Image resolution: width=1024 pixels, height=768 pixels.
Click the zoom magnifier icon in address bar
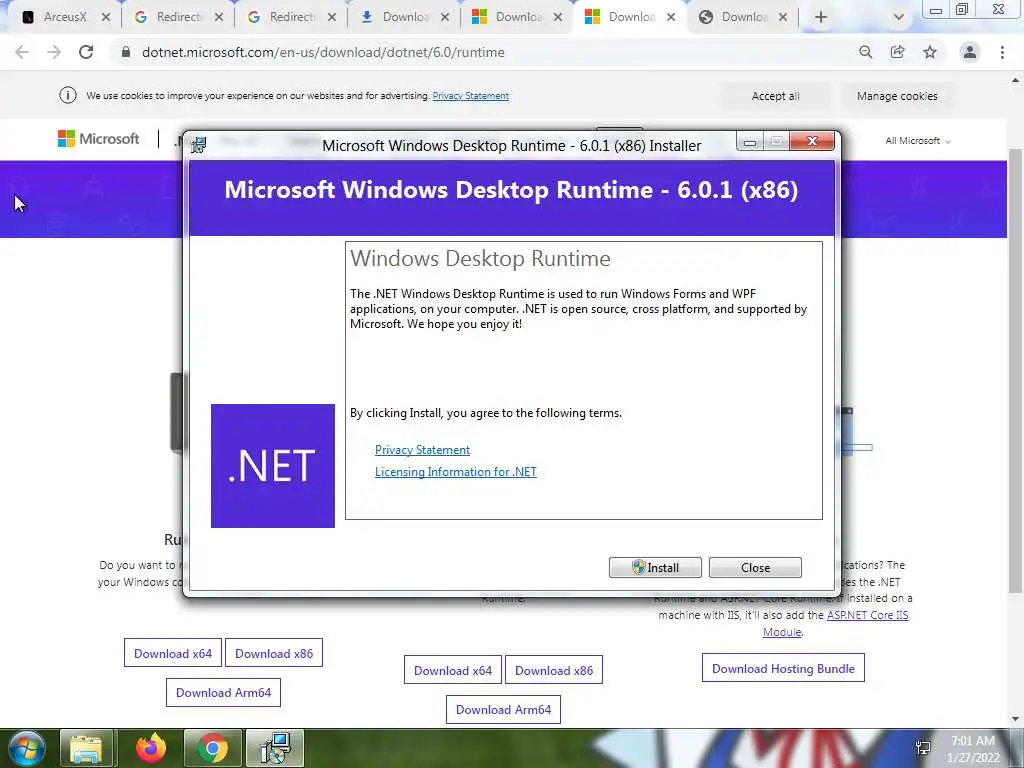coord(865,52)
